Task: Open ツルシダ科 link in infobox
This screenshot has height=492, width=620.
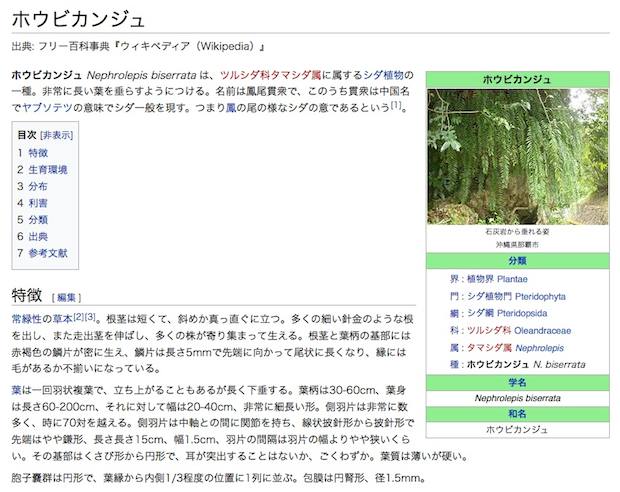Action: pyautogui.click(x=489, y=331)
